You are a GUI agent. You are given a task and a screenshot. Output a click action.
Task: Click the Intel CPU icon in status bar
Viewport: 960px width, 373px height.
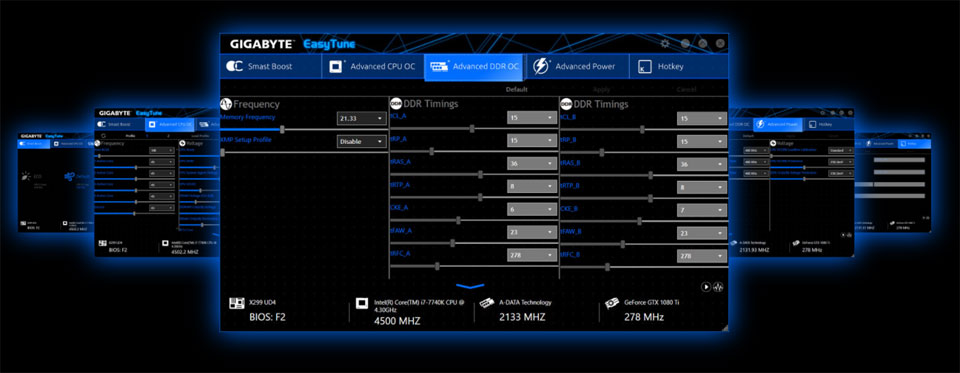pos(363,304)
